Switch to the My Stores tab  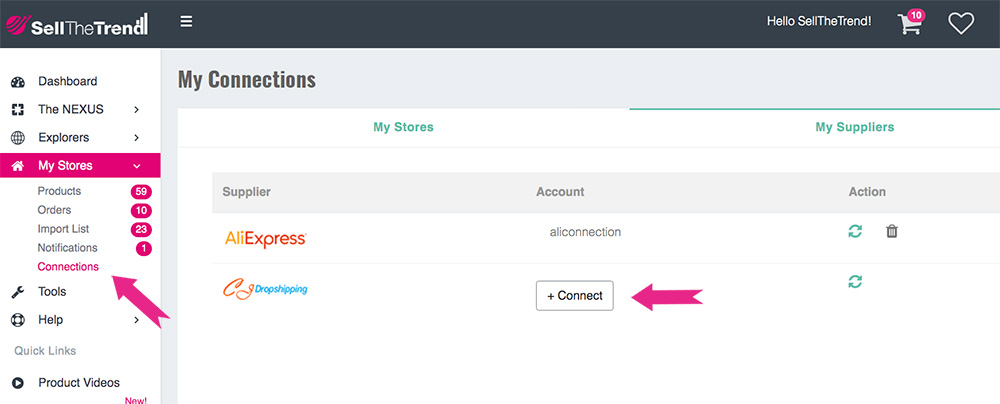403,127
